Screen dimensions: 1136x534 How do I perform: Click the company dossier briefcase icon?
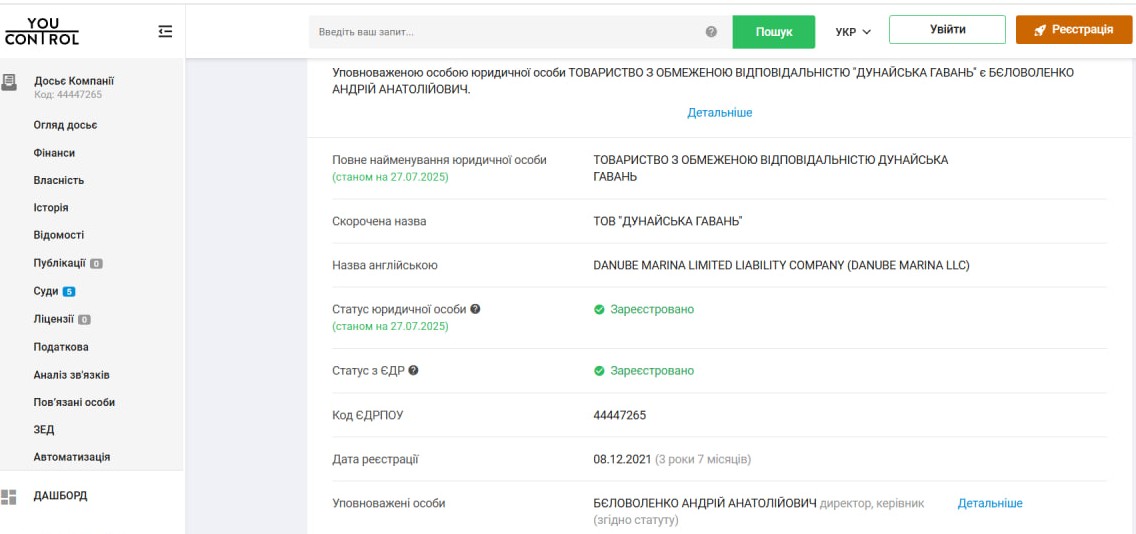[x=9, y=81]
